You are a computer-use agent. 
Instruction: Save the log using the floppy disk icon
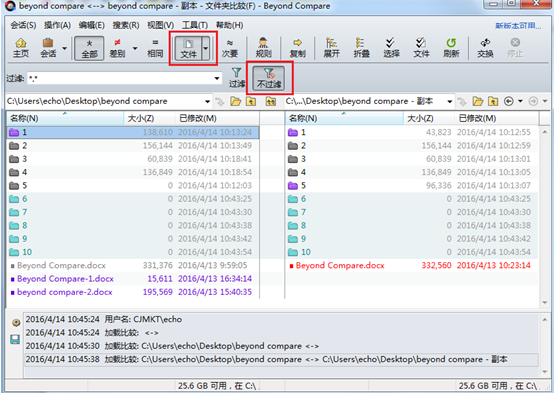[x=15, y=340]
